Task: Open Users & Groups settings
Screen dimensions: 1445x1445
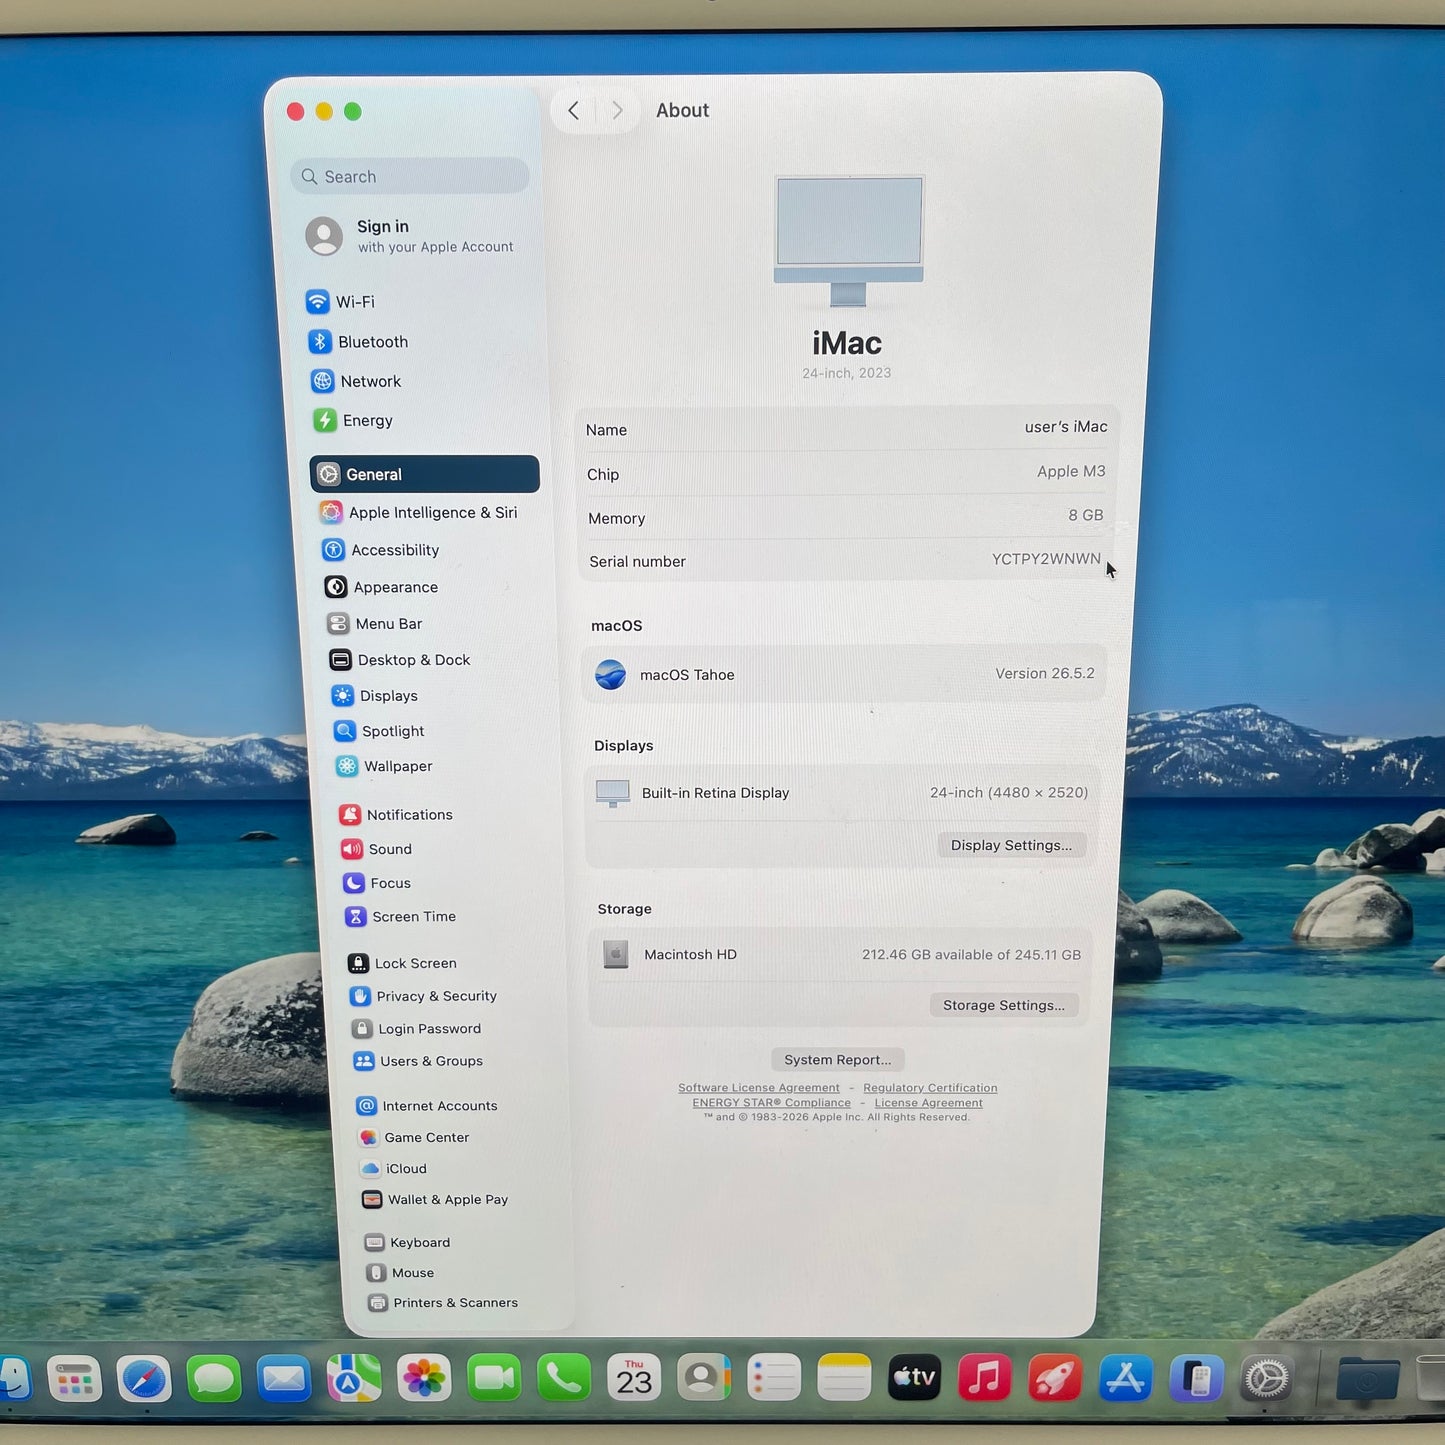Action: (x=418, y=1061)
